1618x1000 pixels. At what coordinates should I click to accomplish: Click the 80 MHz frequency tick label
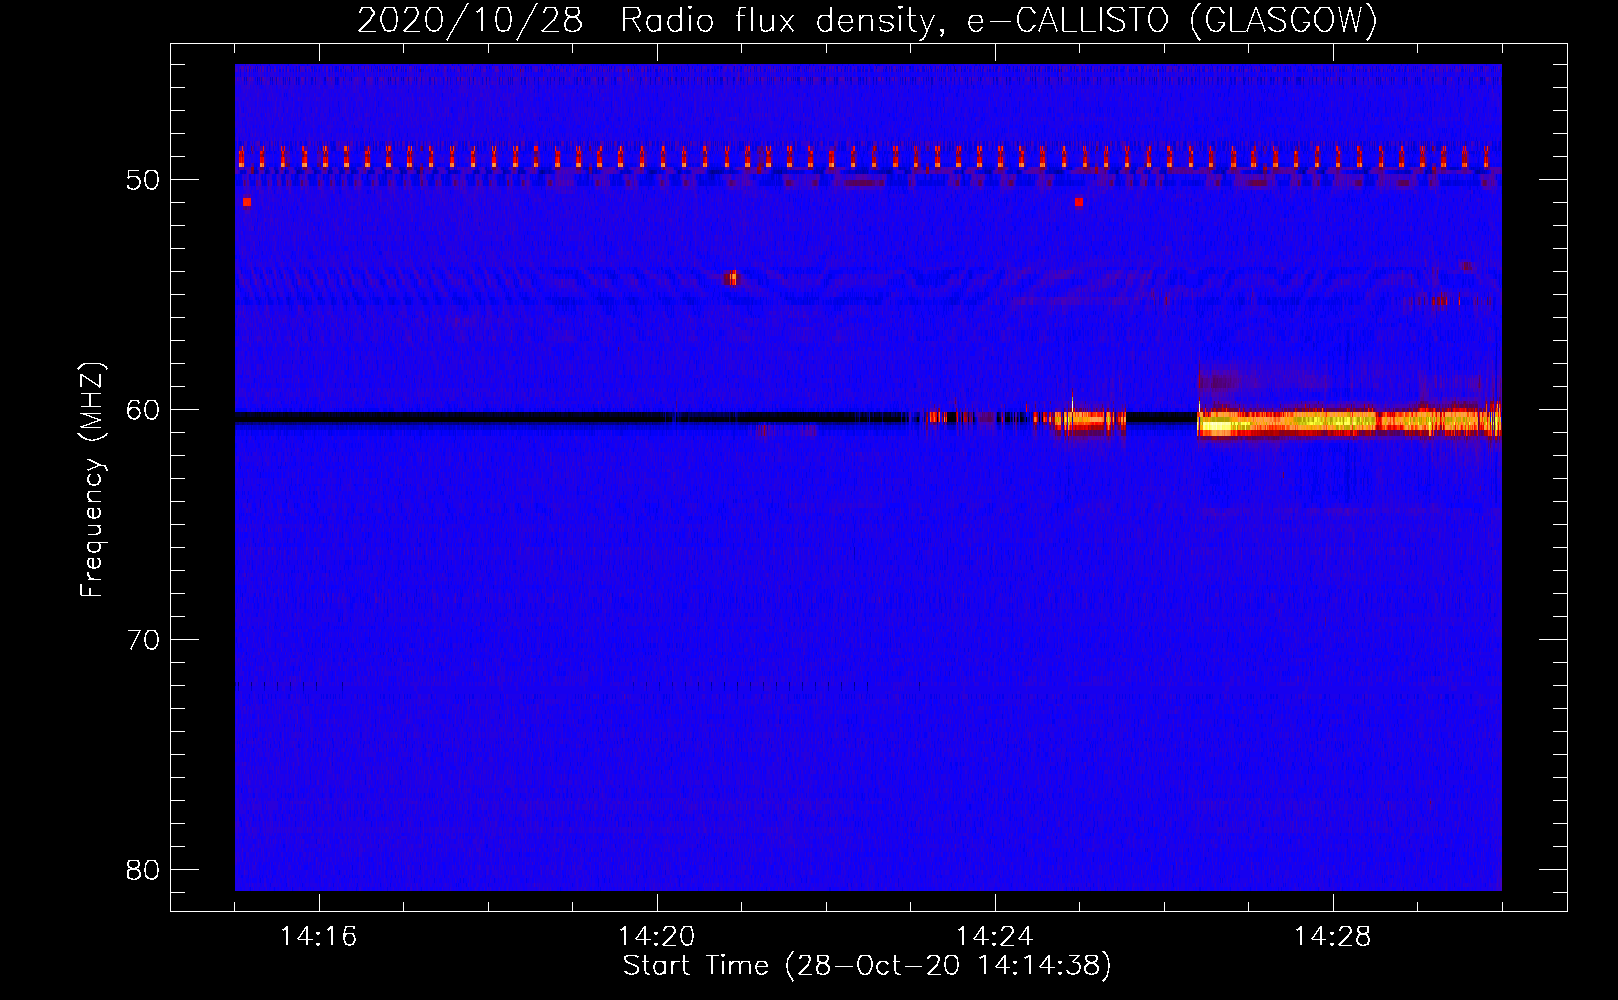(143, 870)
